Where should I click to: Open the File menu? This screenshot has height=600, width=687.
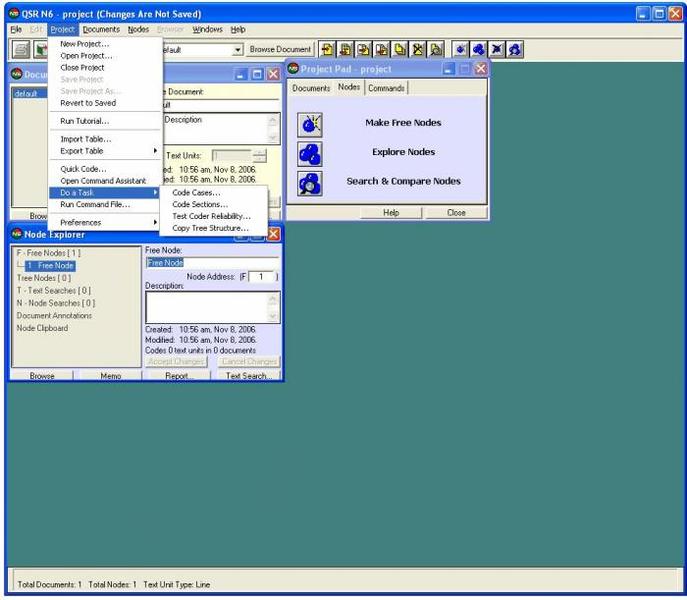tap(16, 29)
